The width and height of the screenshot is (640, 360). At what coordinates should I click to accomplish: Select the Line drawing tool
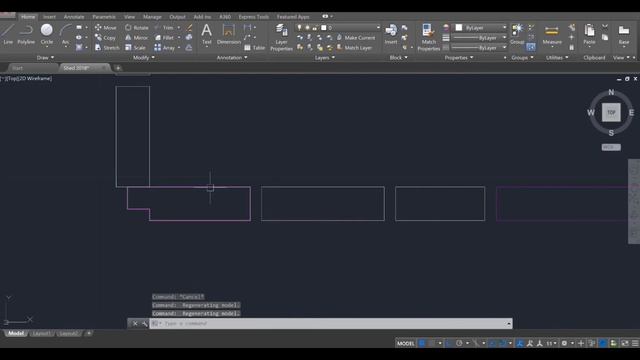click(8, 34)
